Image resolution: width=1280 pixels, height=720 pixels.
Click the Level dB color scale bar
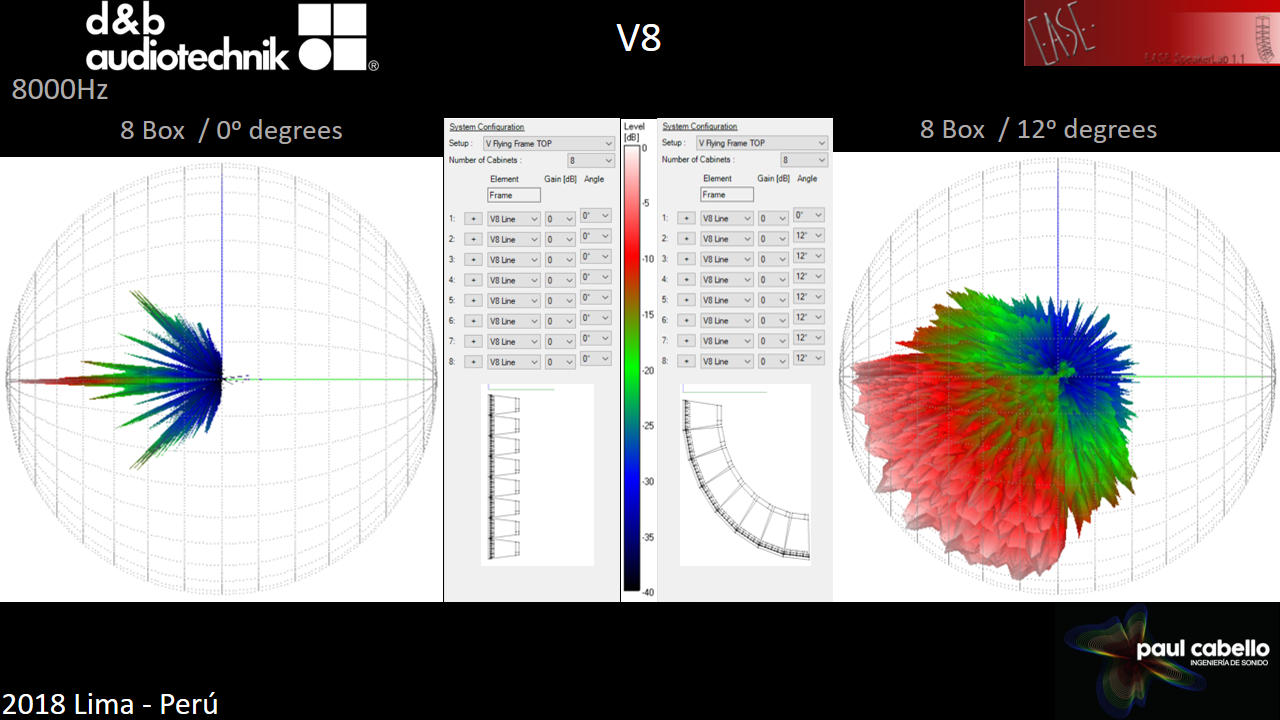click(634, 369)
